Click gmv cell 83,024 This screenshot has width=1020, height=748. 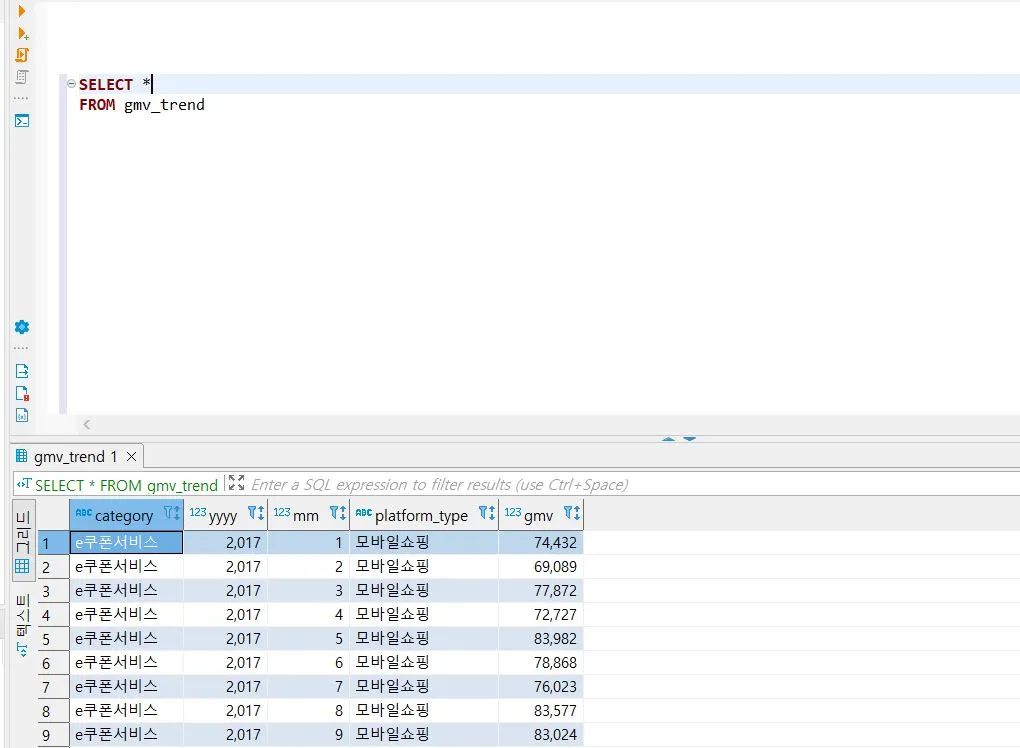(x=541, y=735)
